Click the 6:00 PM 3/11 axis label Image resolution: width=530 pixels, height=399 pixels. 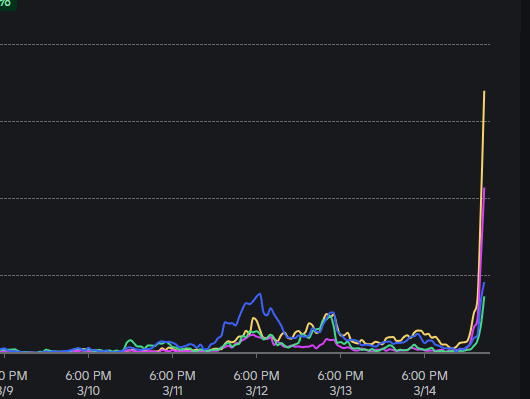pos(172,383)
